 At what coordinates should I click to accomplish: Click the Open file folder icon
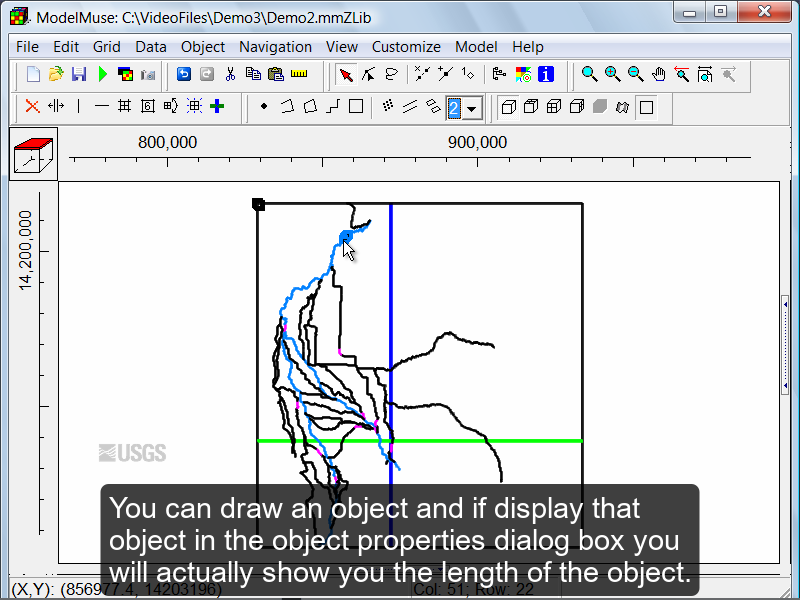click(x=56, y=74)
